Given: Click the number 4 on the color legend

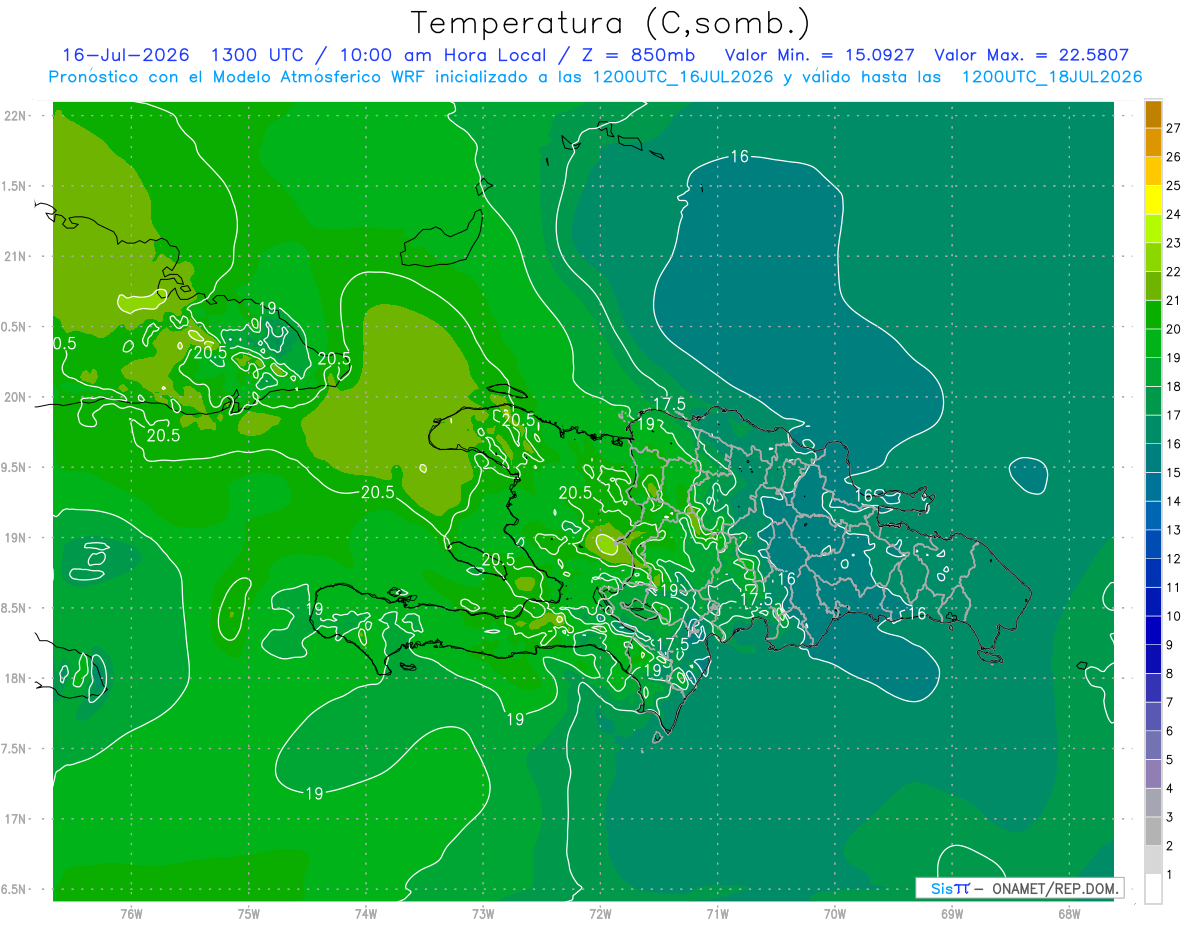Looking at the screenshot, I should pyautogui.click(x=1170, y=788).
